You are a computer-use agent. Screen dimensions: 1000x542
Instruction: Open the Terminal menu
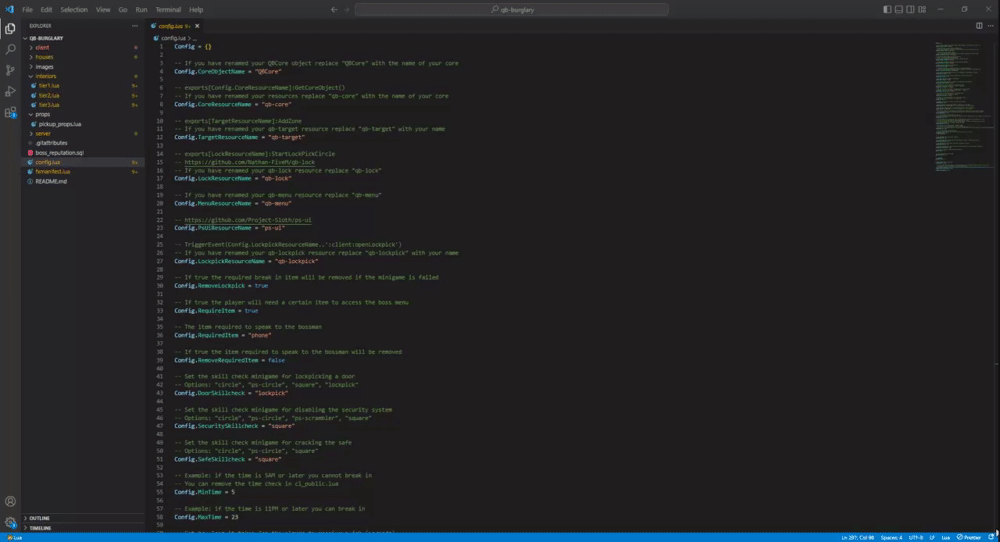[168, 10]
